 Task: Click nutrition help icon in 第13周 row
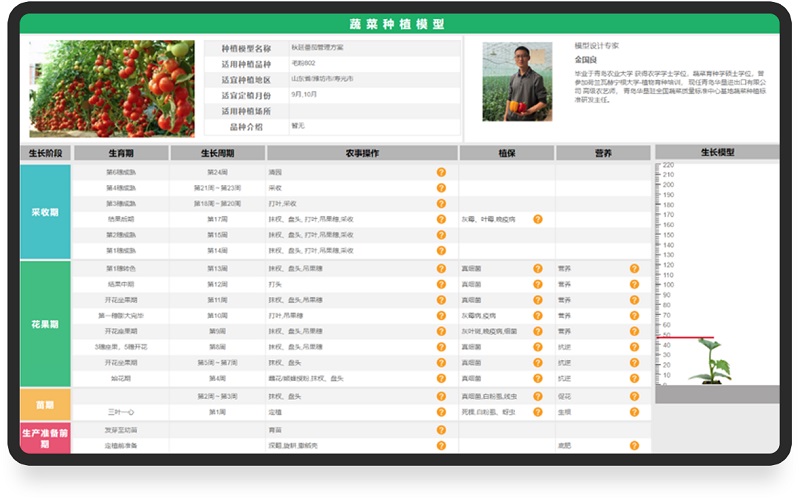[634, 268]
